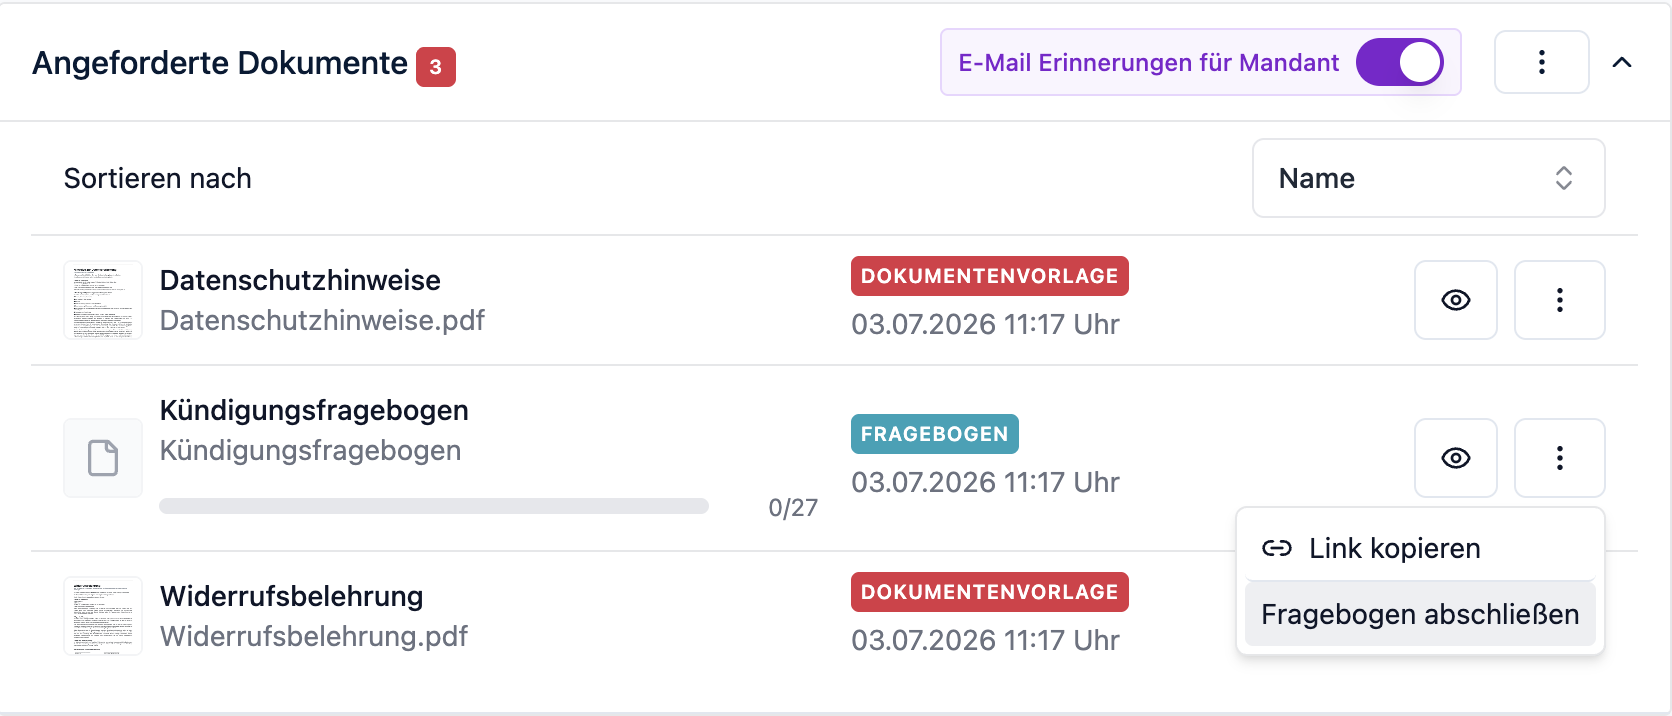Click the red badge showing 3
The image size is (1672, 716).
(436, 67)
